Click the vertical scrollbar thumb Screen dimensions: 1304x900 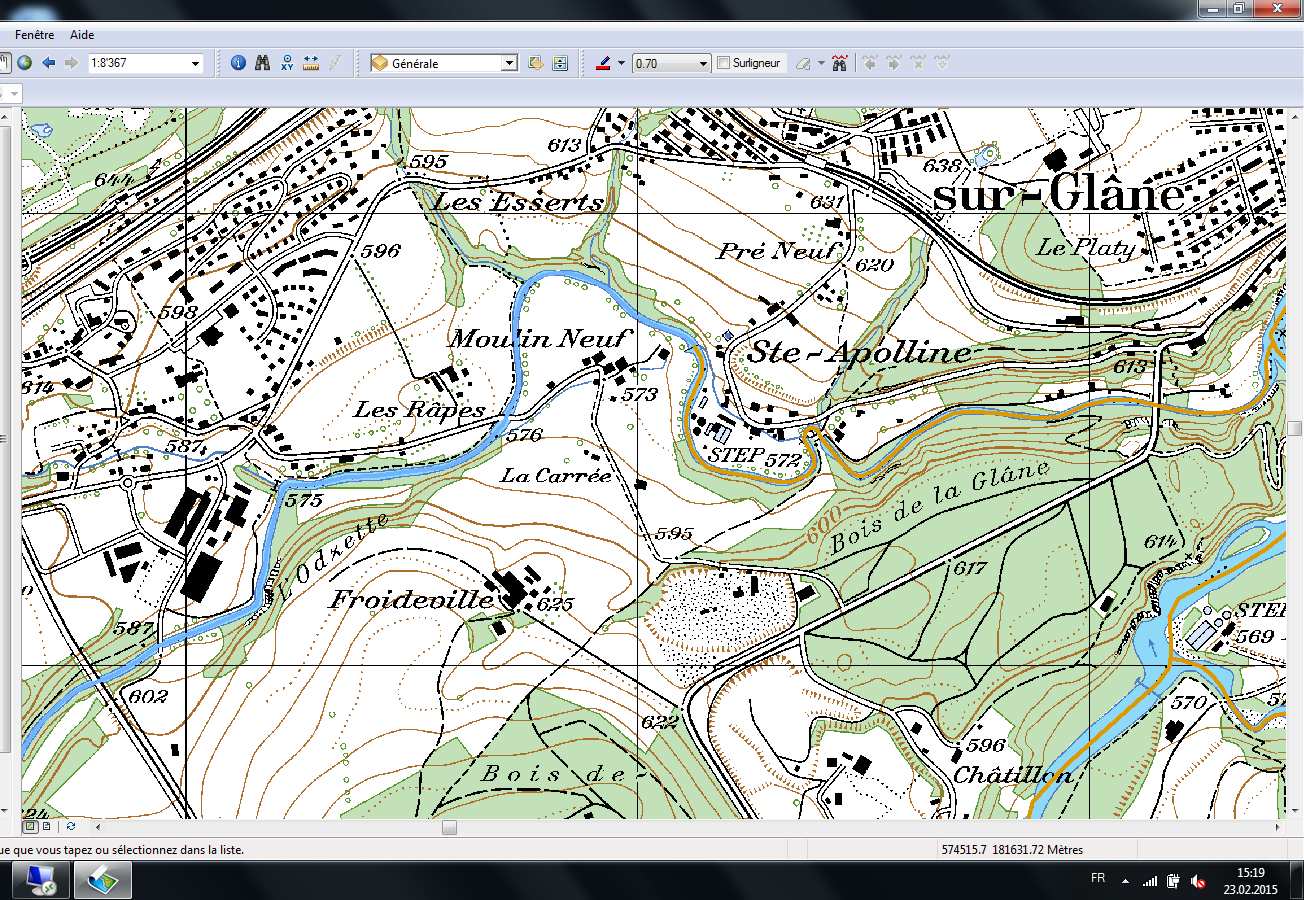[1295, 428]
